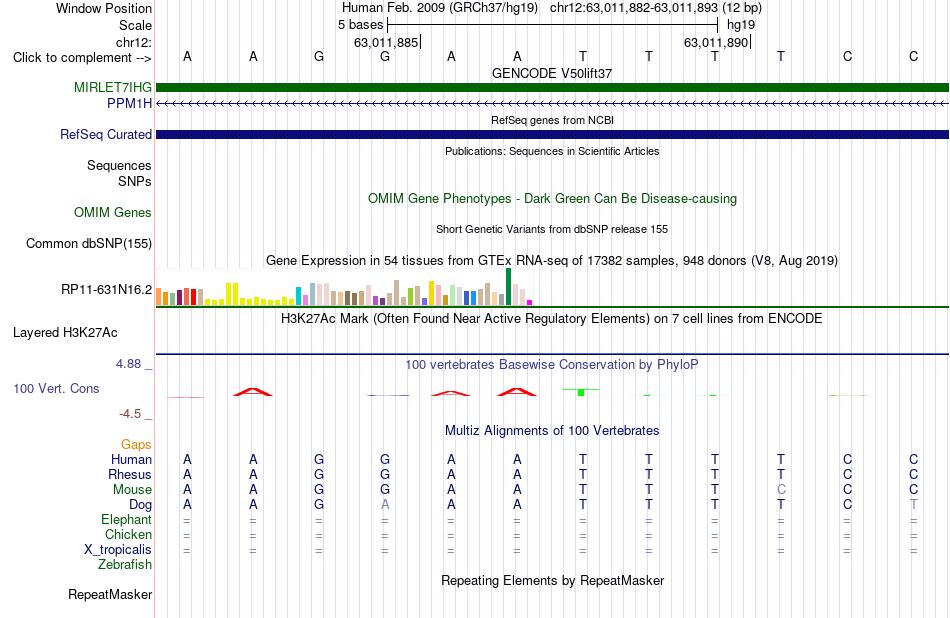
Task: Click position marker 63,011,885
Action: [x=387, y=42]
